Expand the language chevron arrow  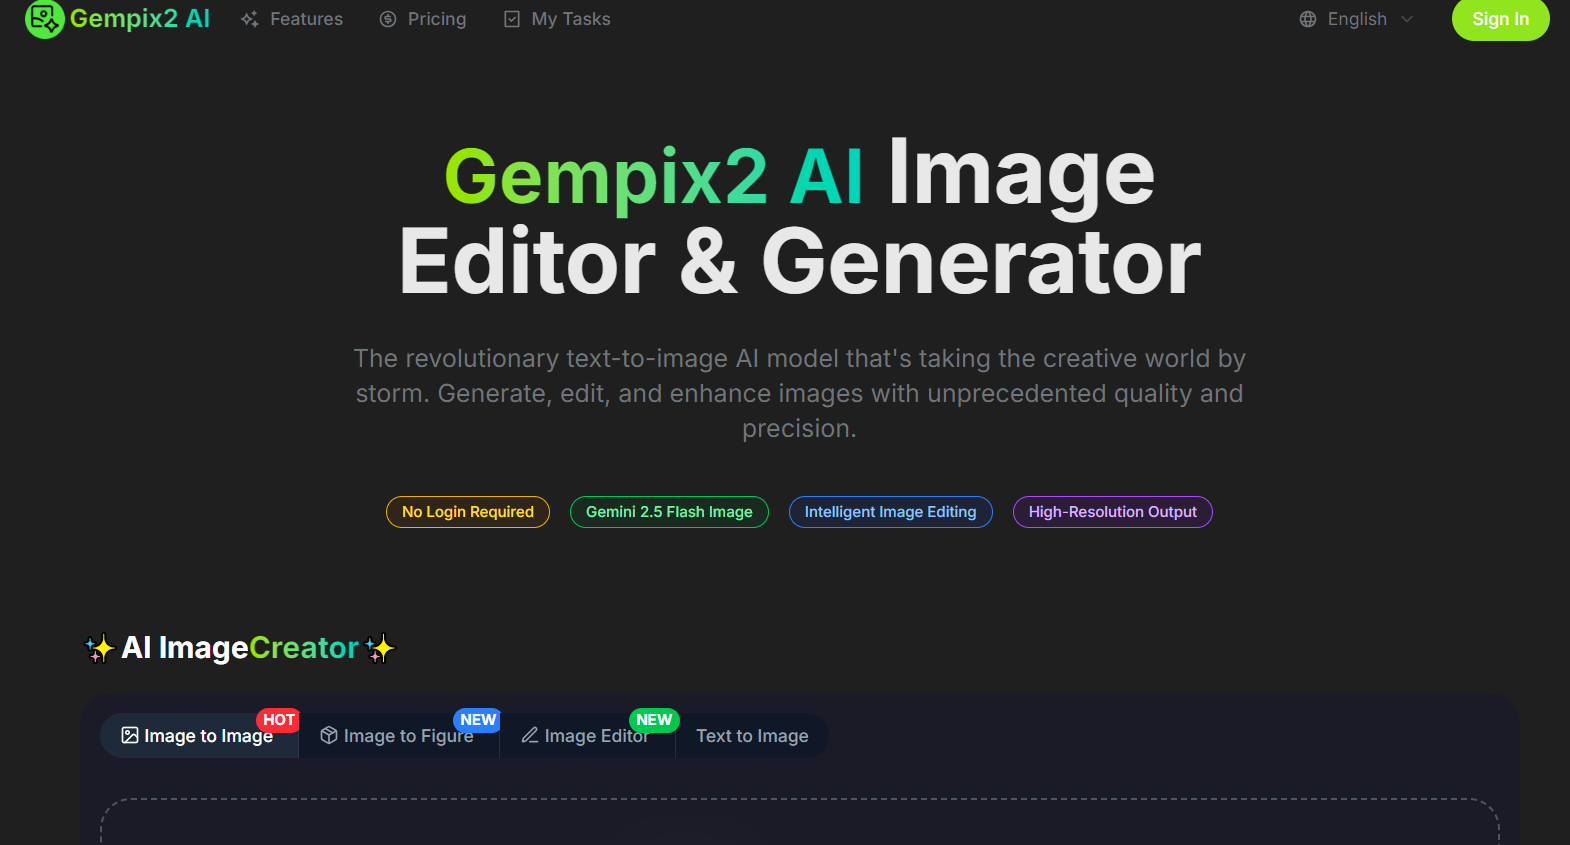(1407, 19)
